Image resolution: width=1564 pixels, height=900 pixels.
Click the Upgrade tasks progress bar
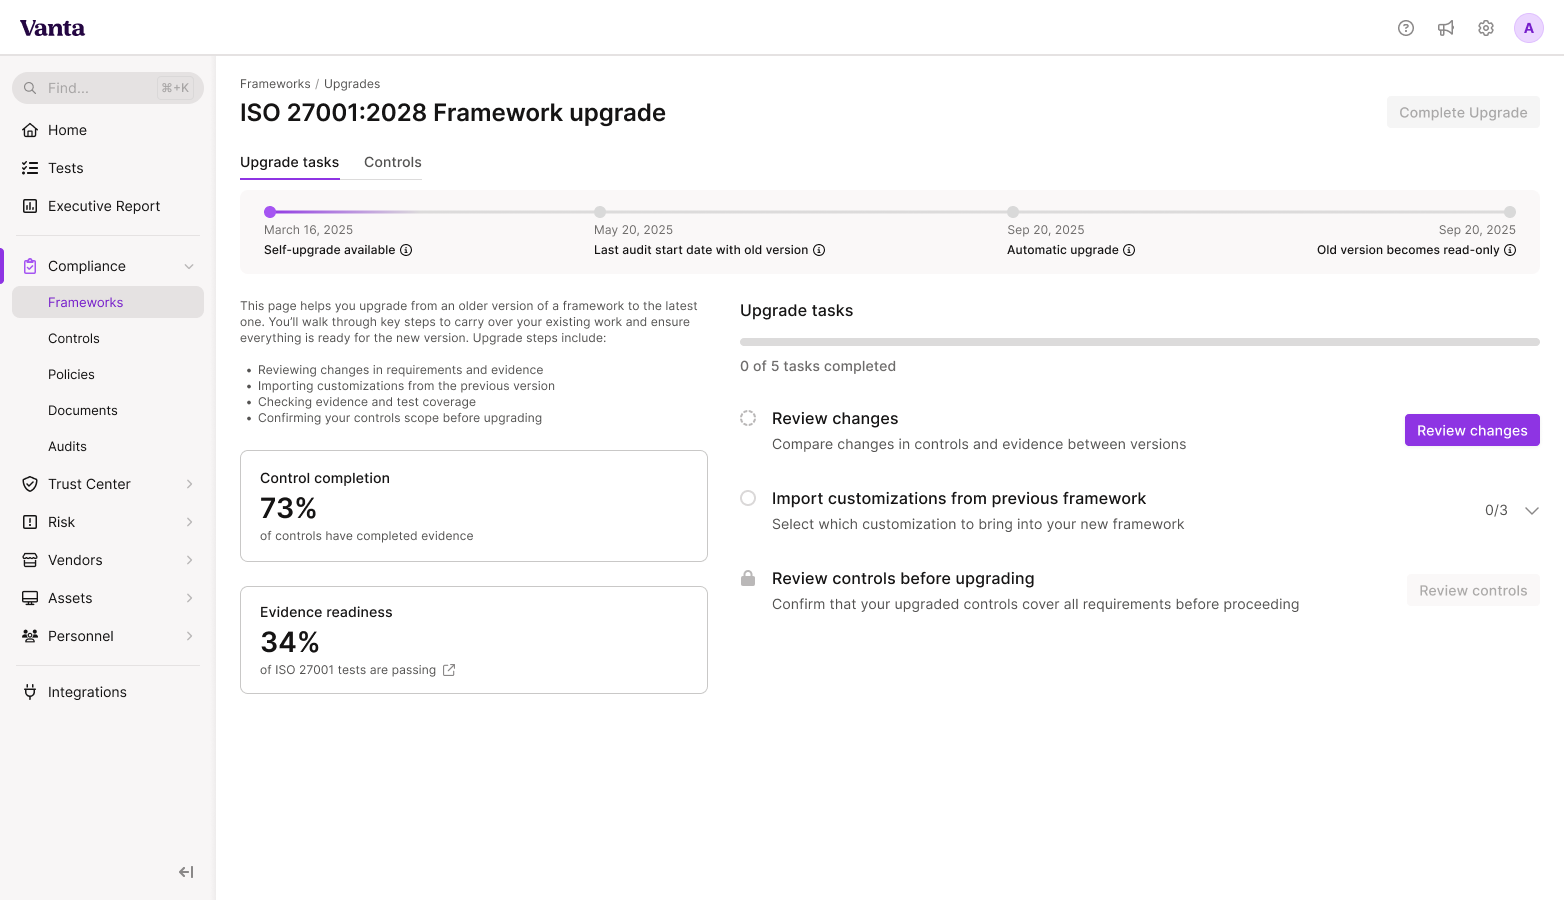[x=1140, y=342]
